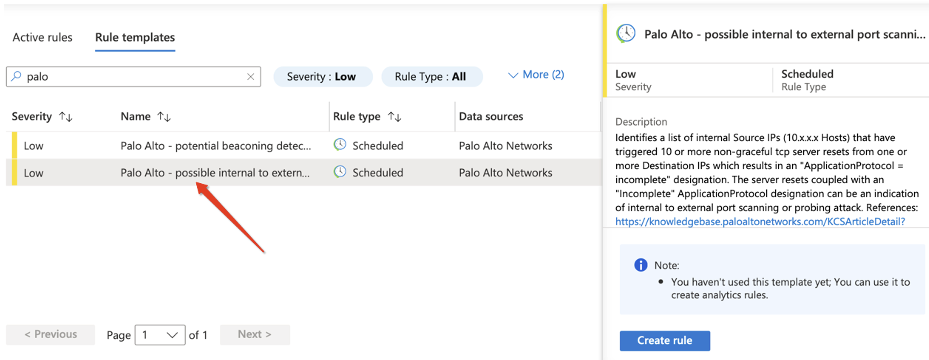Sort by Name column arrows

(x=164, y=117)
